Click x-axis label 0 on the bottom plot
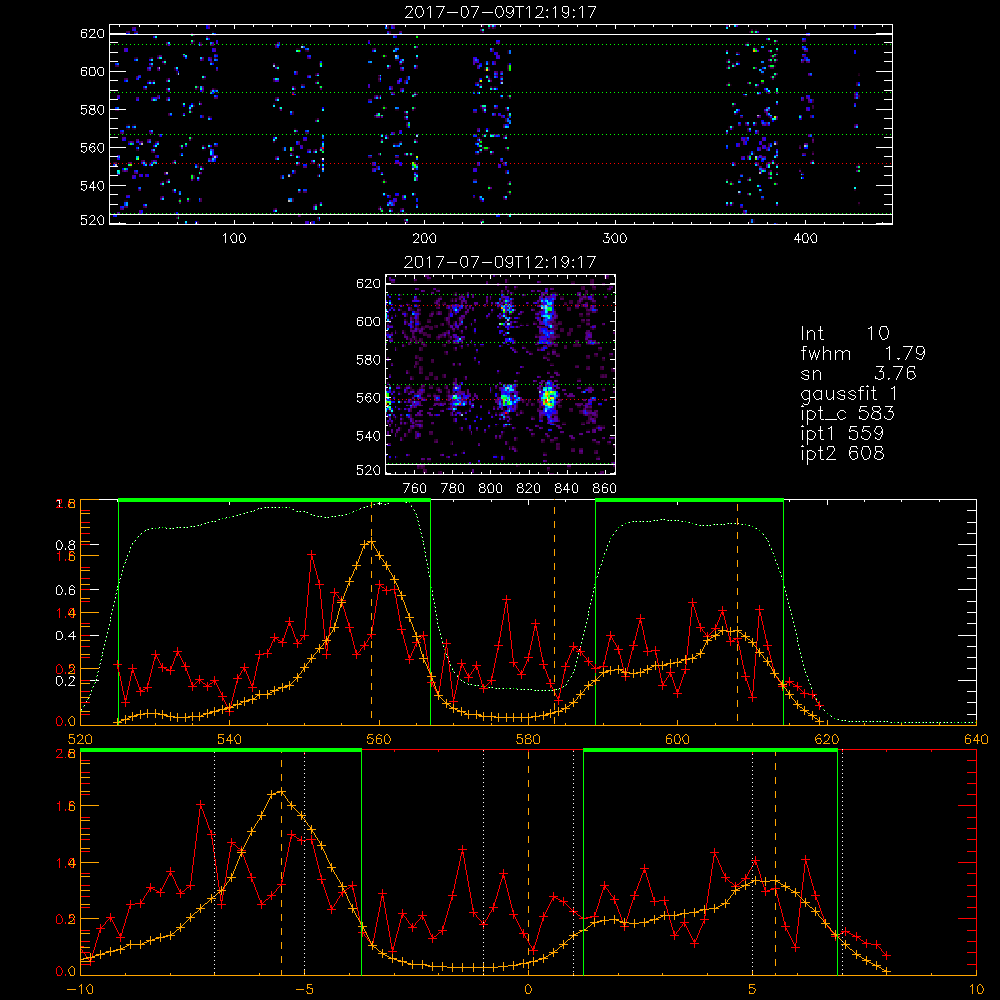The width and height of the screenshot is (1000, 1000). coord(528,990)
